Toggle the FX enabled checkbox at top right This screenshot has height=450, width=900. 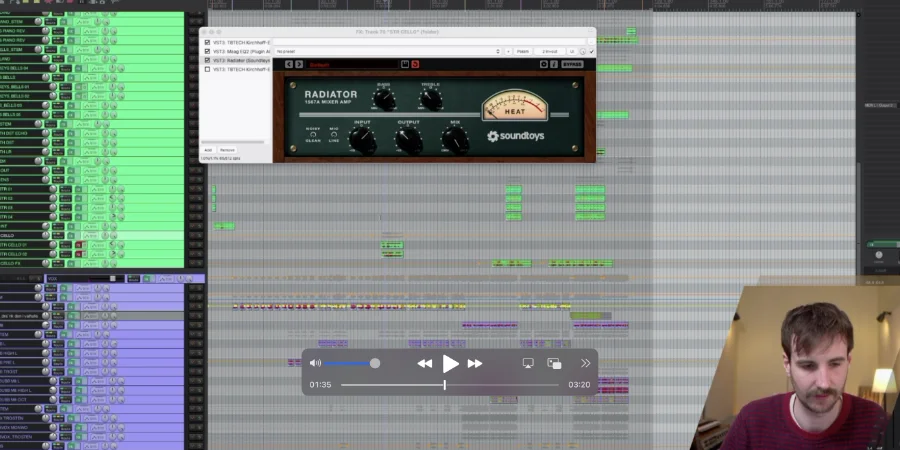coord(592,52)
